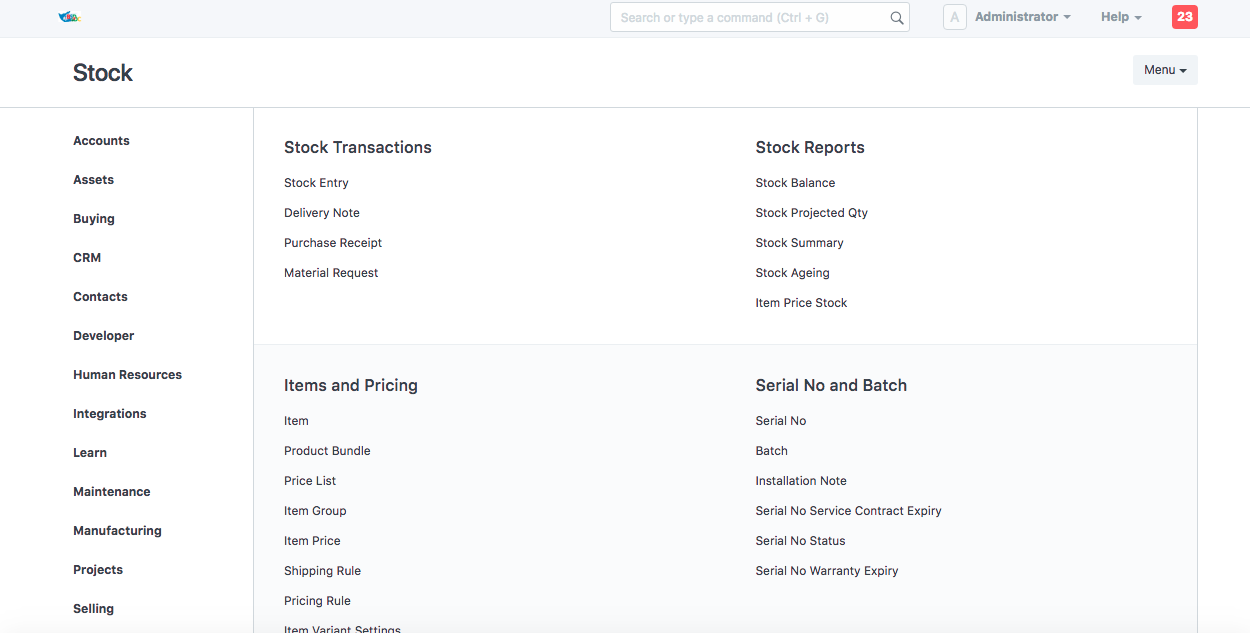Open the CRM module

[x=87, y=258]
